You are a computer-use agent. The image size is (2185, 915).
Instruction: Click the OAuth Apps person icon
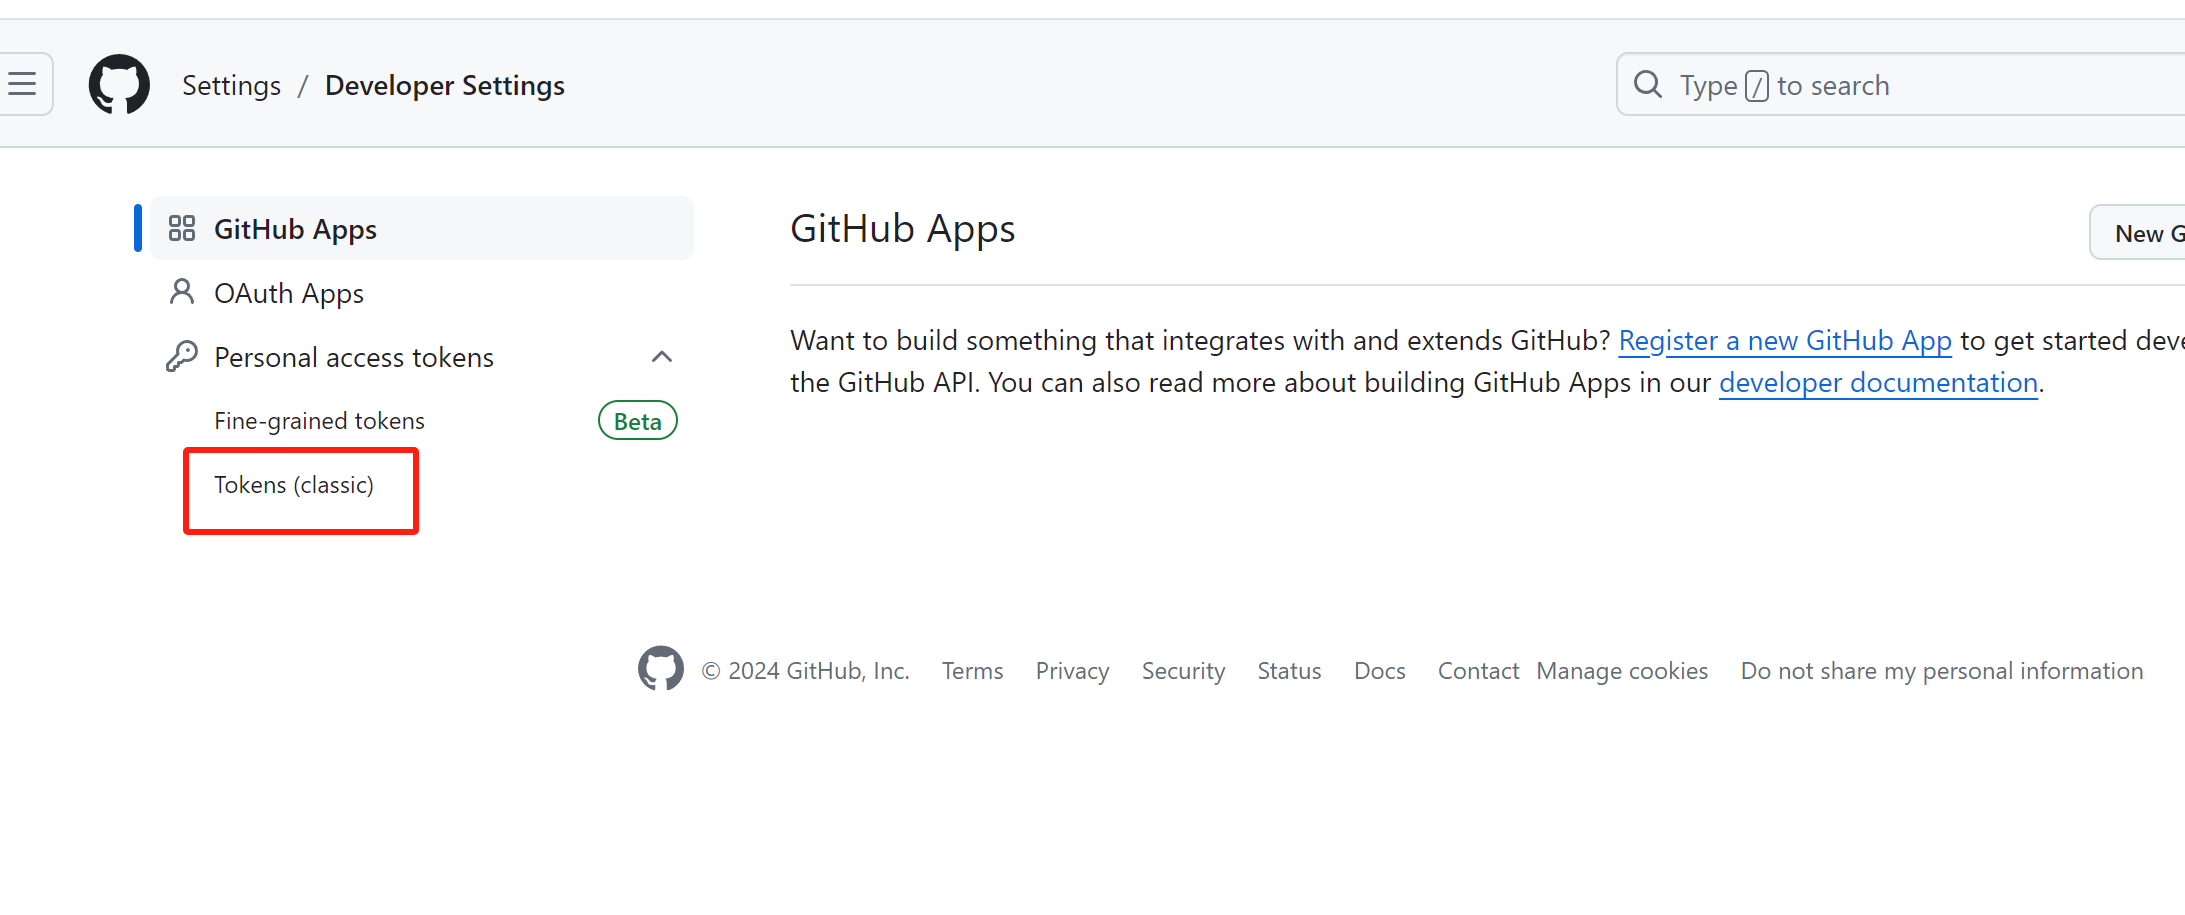pos(182,292)
